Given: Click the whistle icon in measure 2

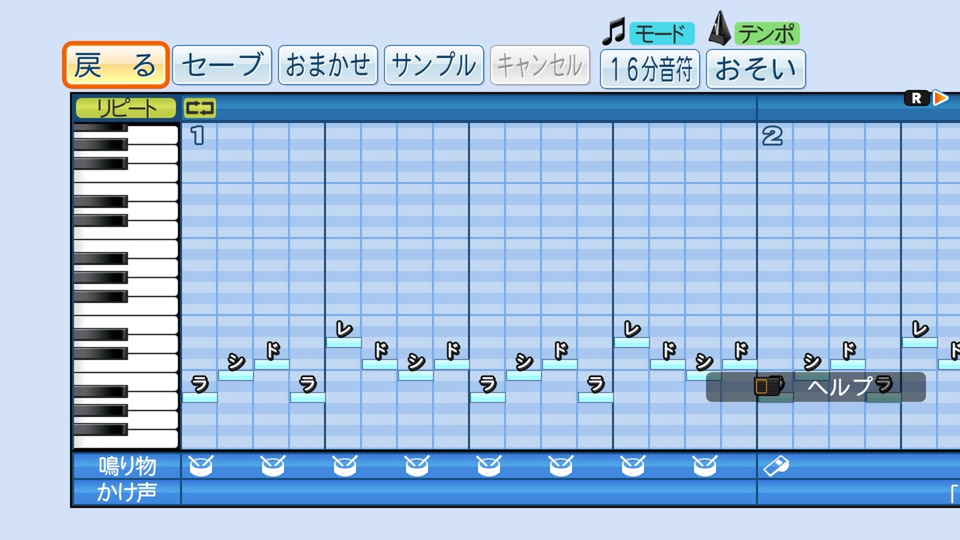Looking at the screenshot, I should tap(776, 467).
